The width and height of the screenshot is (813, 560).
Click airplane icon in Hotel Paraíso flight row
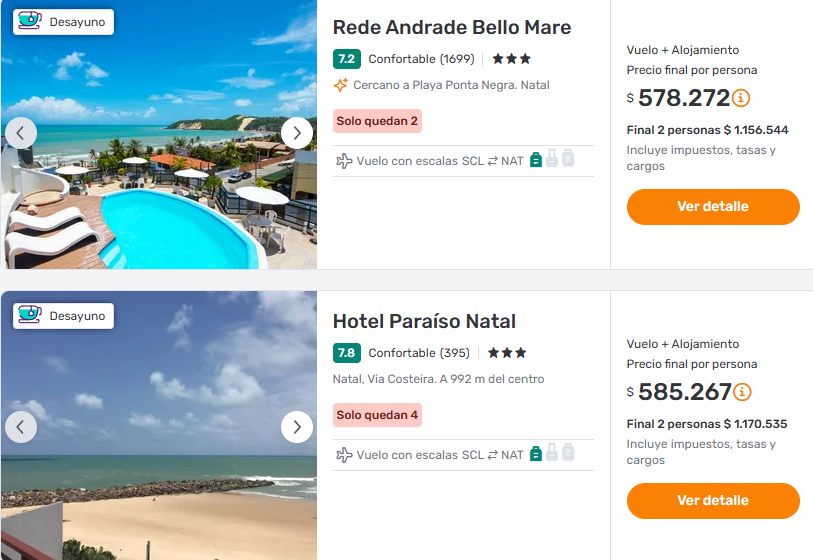(344, 454)
